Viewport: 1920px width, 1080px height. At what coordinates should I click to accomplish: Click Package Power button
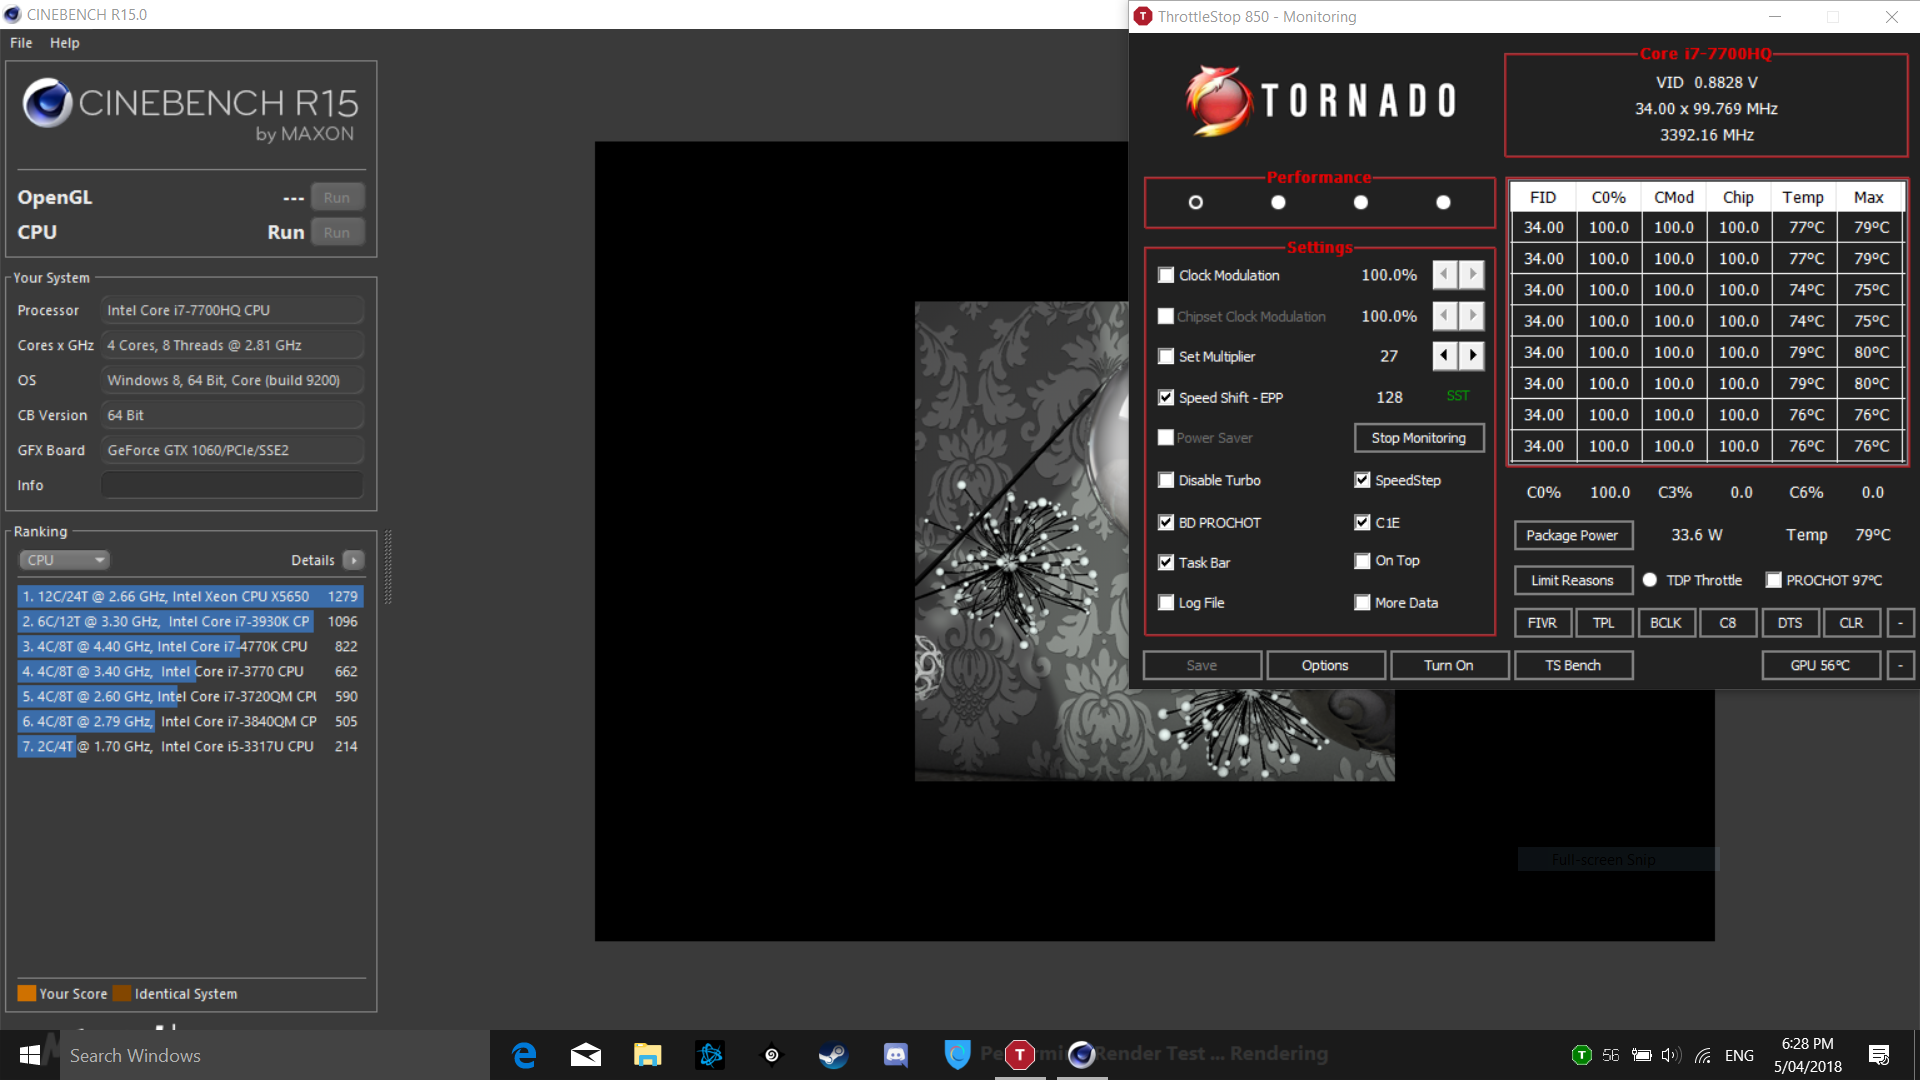click(x=1573, y=535)
